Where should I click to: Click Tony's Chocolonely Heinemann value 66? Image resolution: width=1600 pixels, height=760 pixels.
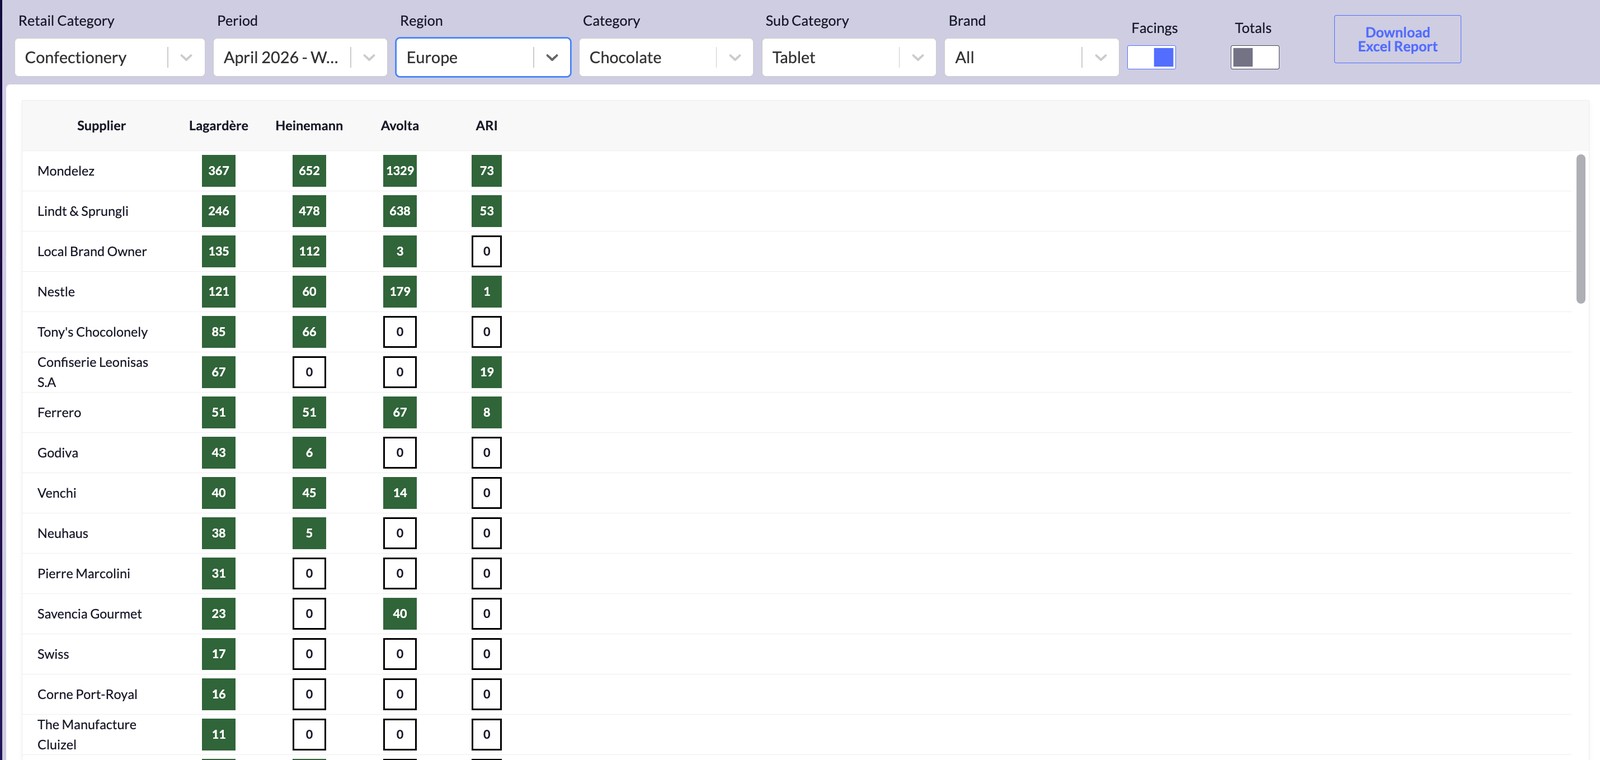pyautogui.click(x=309, y=332)
